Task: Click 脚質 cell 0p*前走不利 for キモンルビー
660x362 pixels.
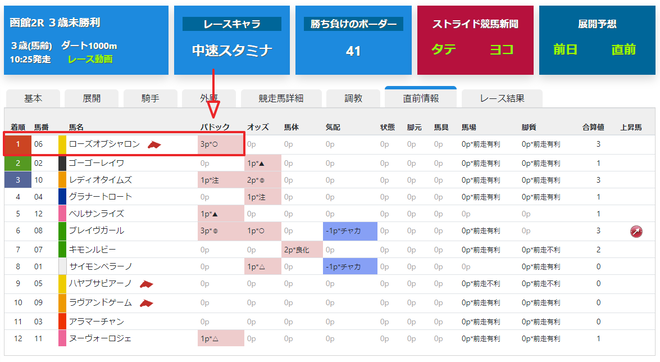Action: (x=541, y=250)
